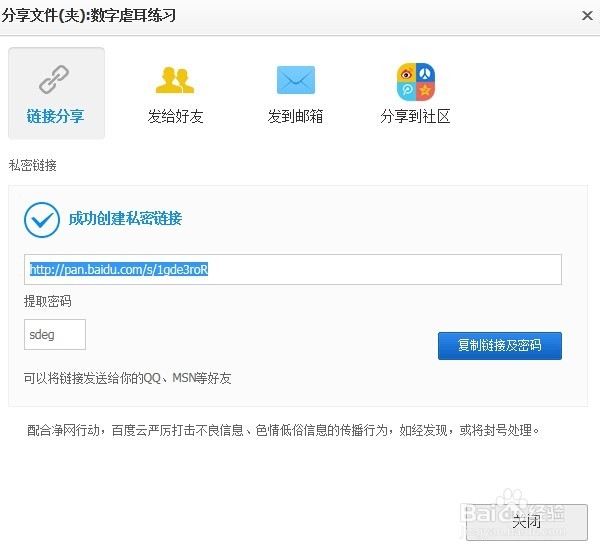
Task: Click the 提取密码 label
Action: (x=47, y=301)
